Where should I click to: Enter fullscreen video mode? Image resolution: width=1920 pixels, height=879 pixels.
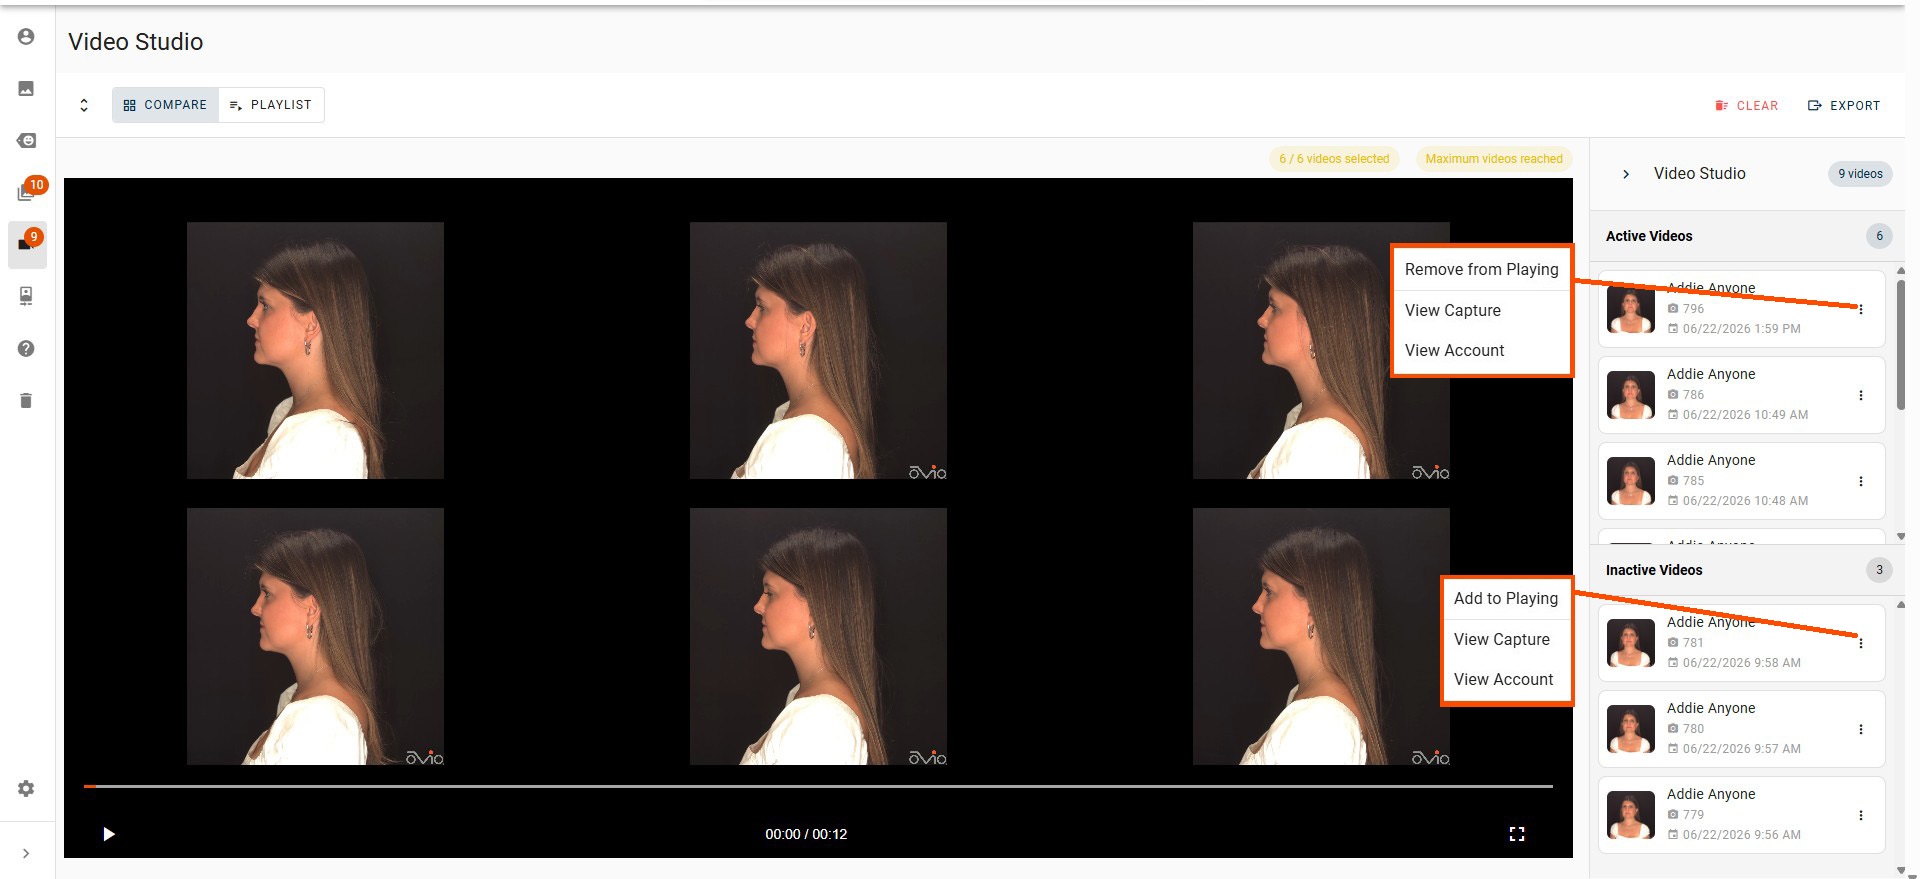[x=1517, y=834]
